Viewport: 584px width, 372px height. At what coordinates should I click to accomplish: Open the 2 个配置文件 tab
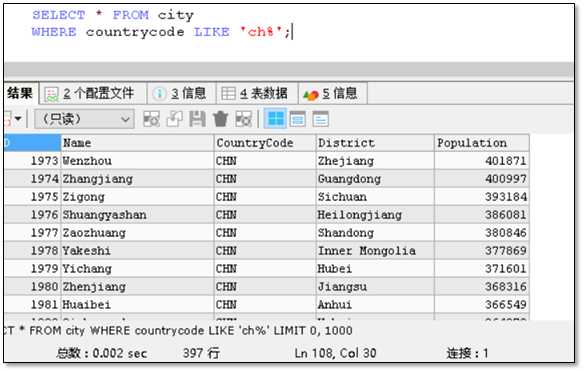pyautogui.click(x=92, y=93)
